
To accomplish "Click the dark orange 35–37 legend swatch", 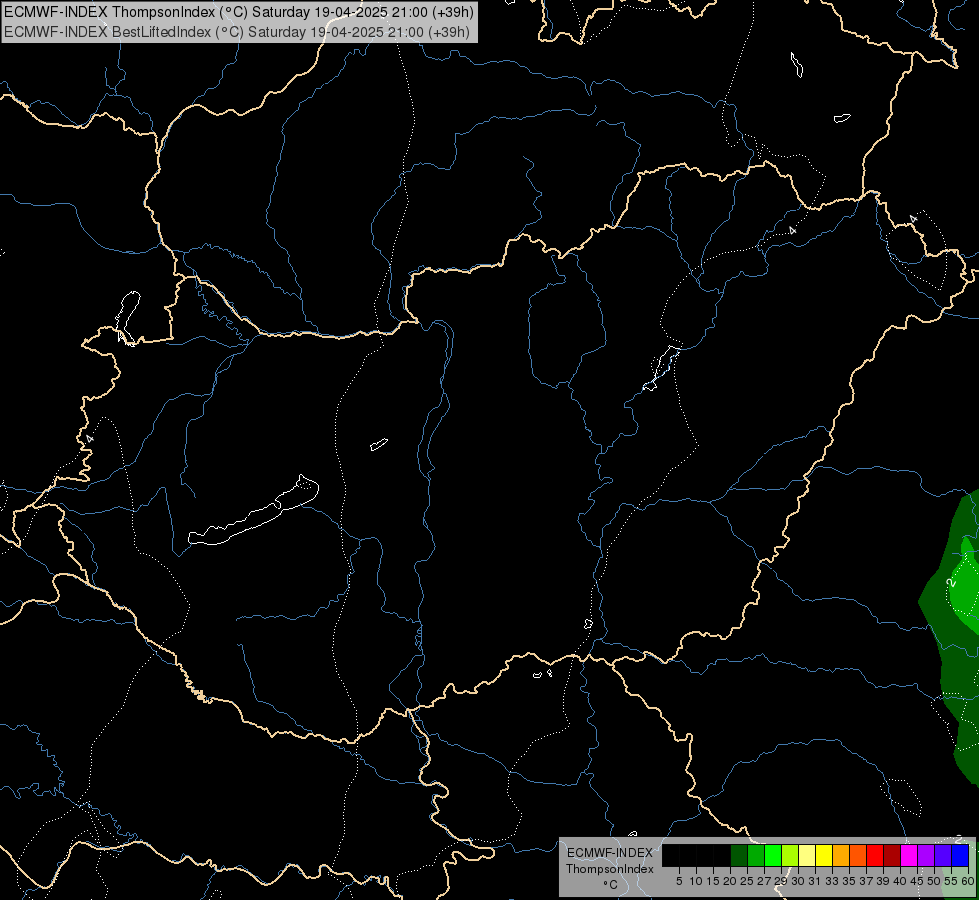I will tap(858, 855).
